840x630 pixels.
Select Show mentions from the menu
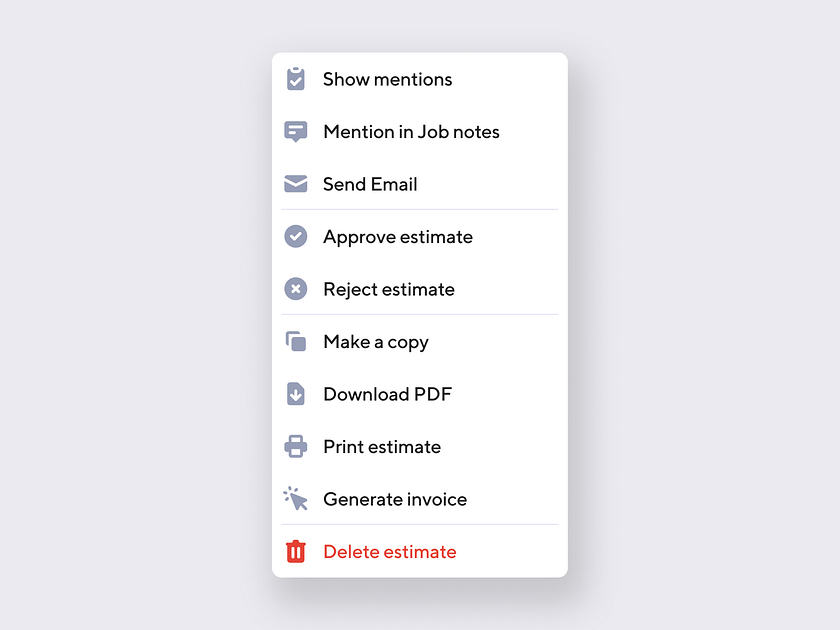pos(387,79)
